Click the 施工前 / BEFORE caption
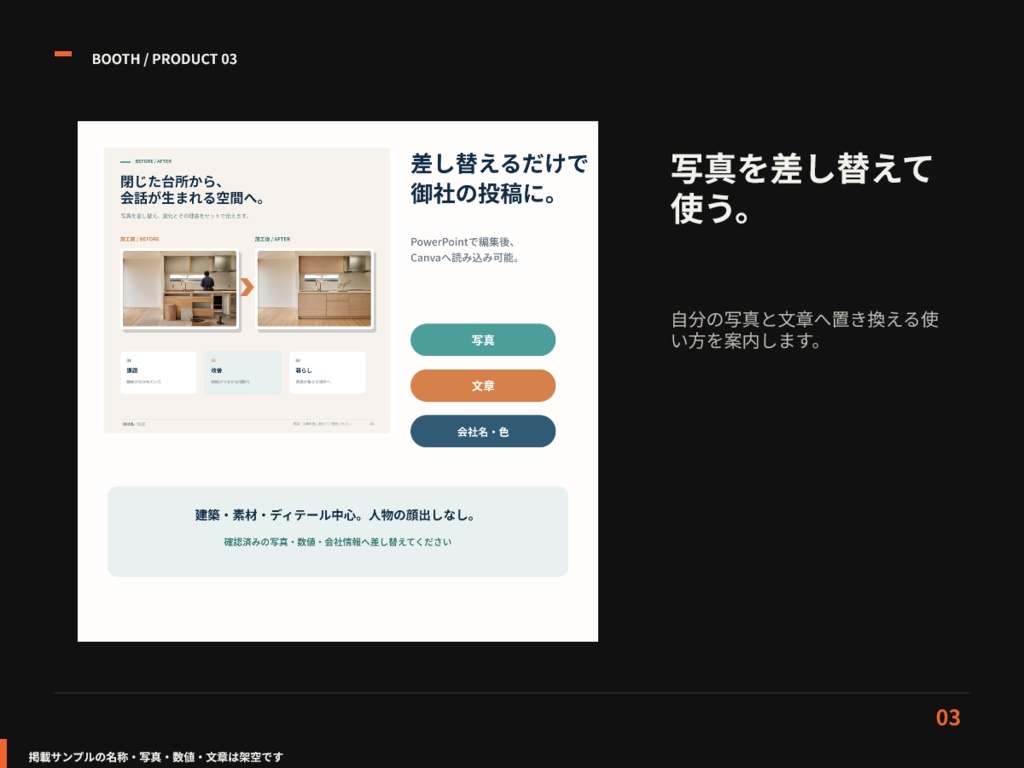This screenshot has width=1024, height=768. click(140, 239)
